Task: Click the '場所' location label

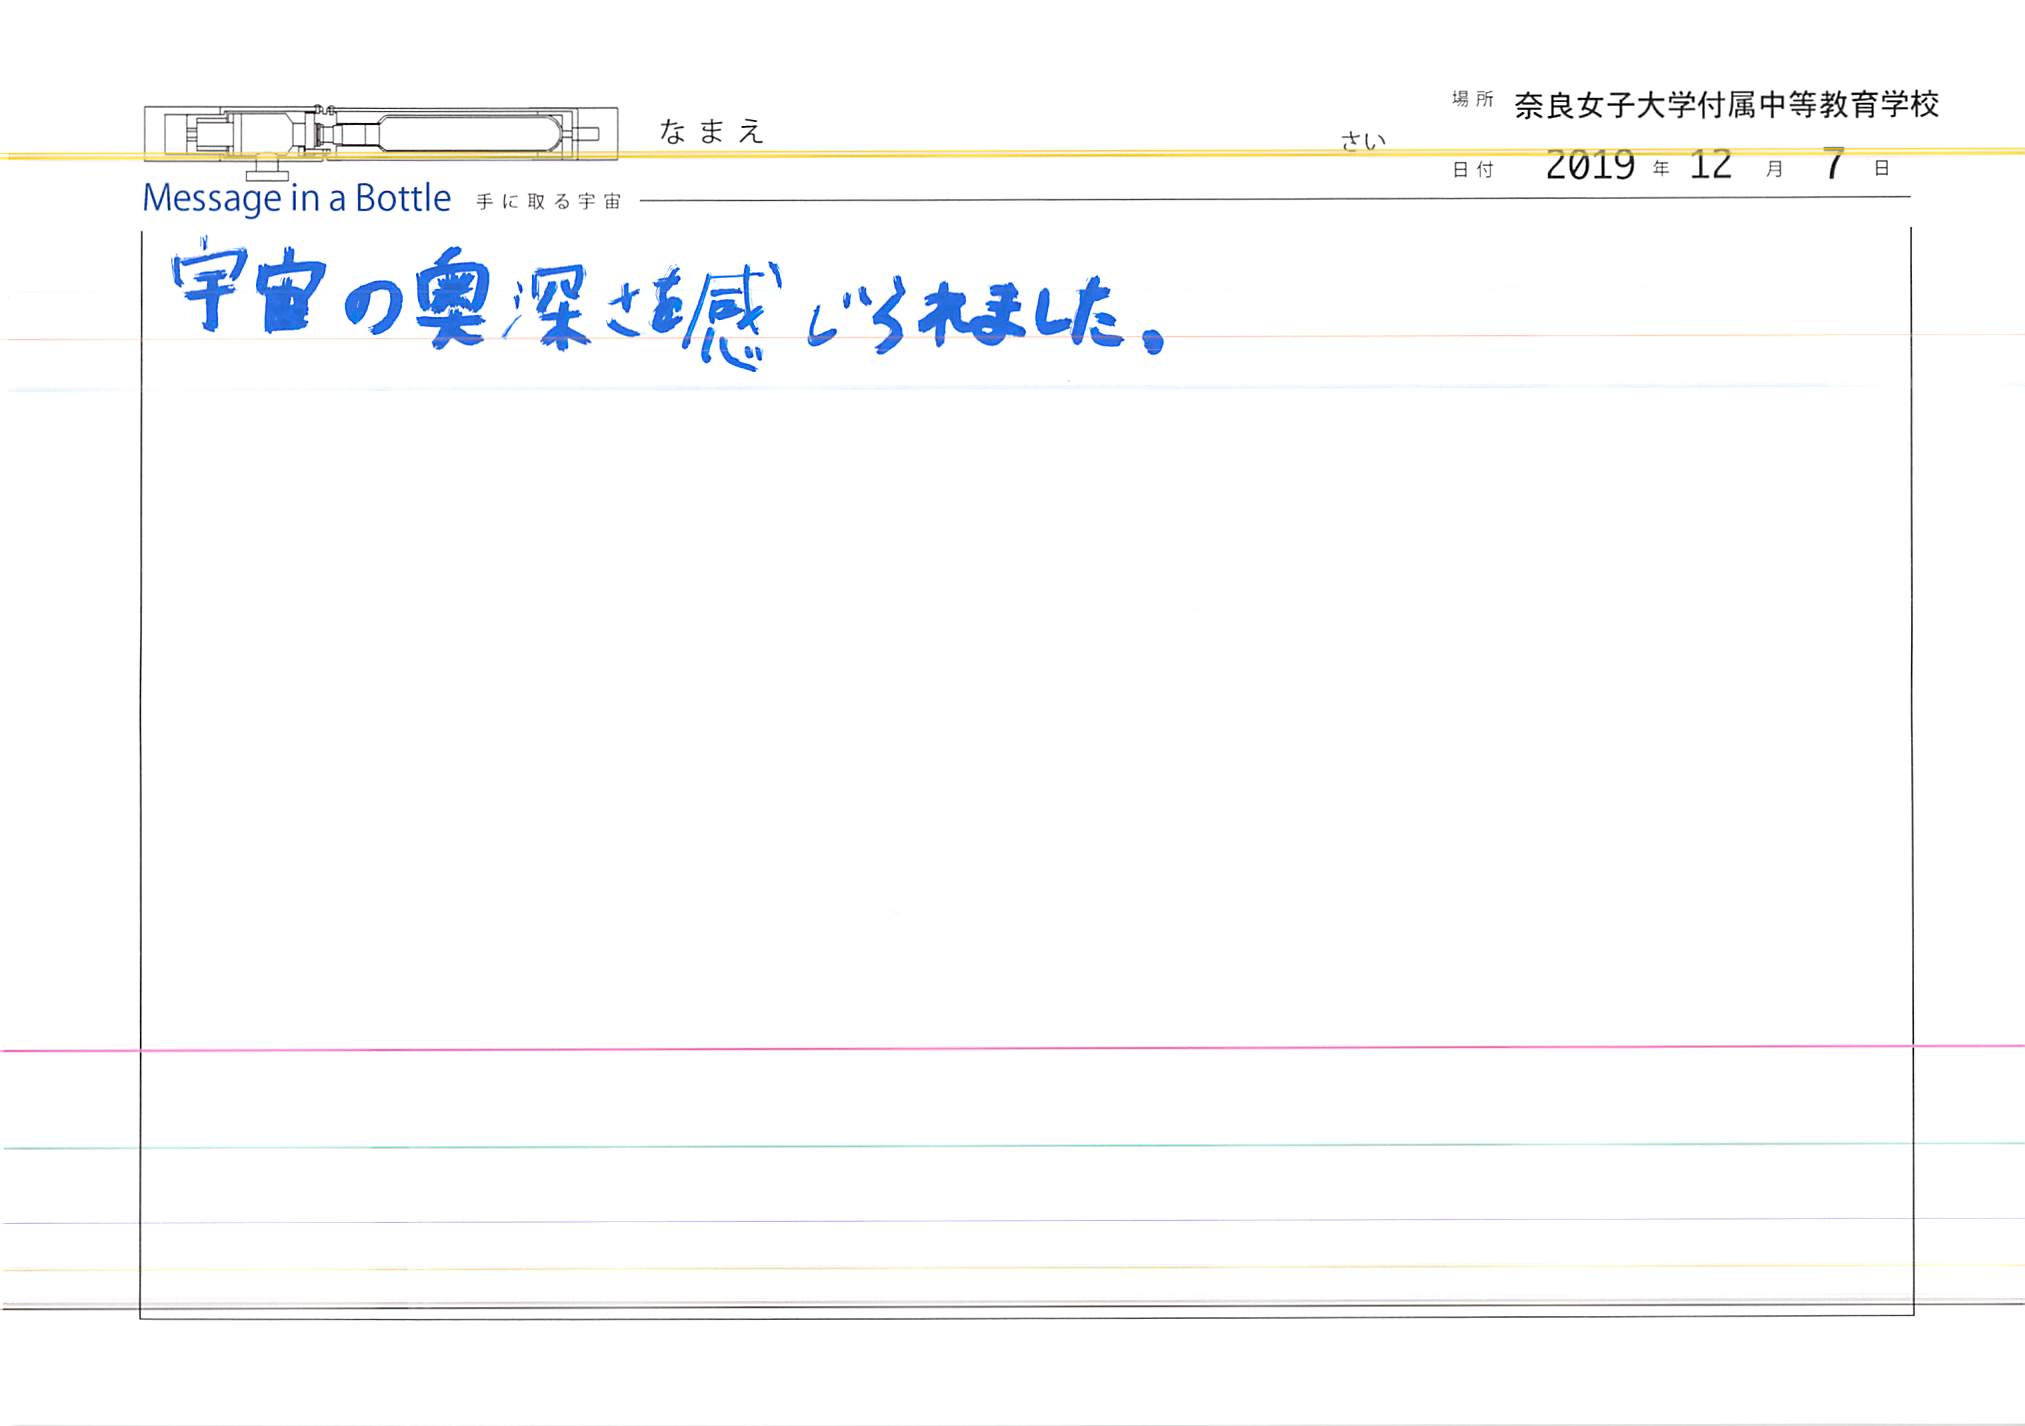Action: point(1473,99)
